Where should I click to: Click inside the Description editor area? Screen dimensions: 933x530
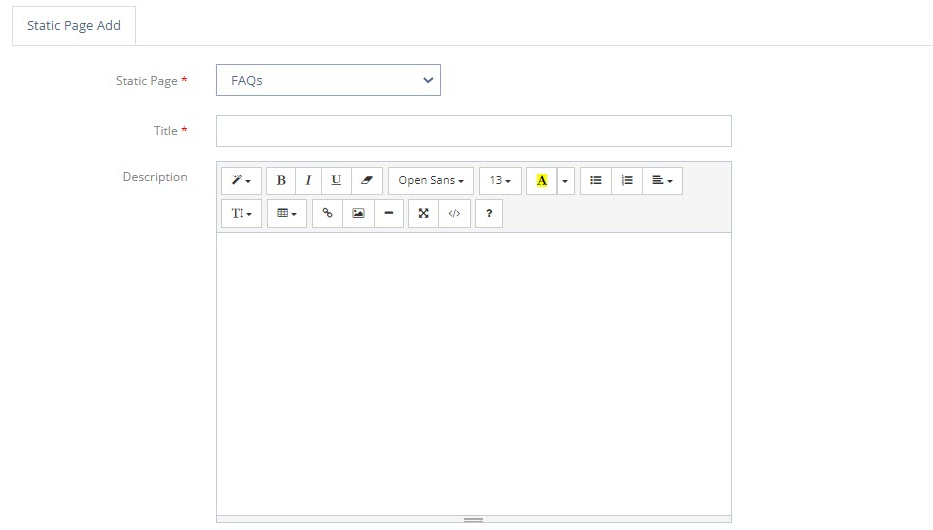click(x=474, y=374)
